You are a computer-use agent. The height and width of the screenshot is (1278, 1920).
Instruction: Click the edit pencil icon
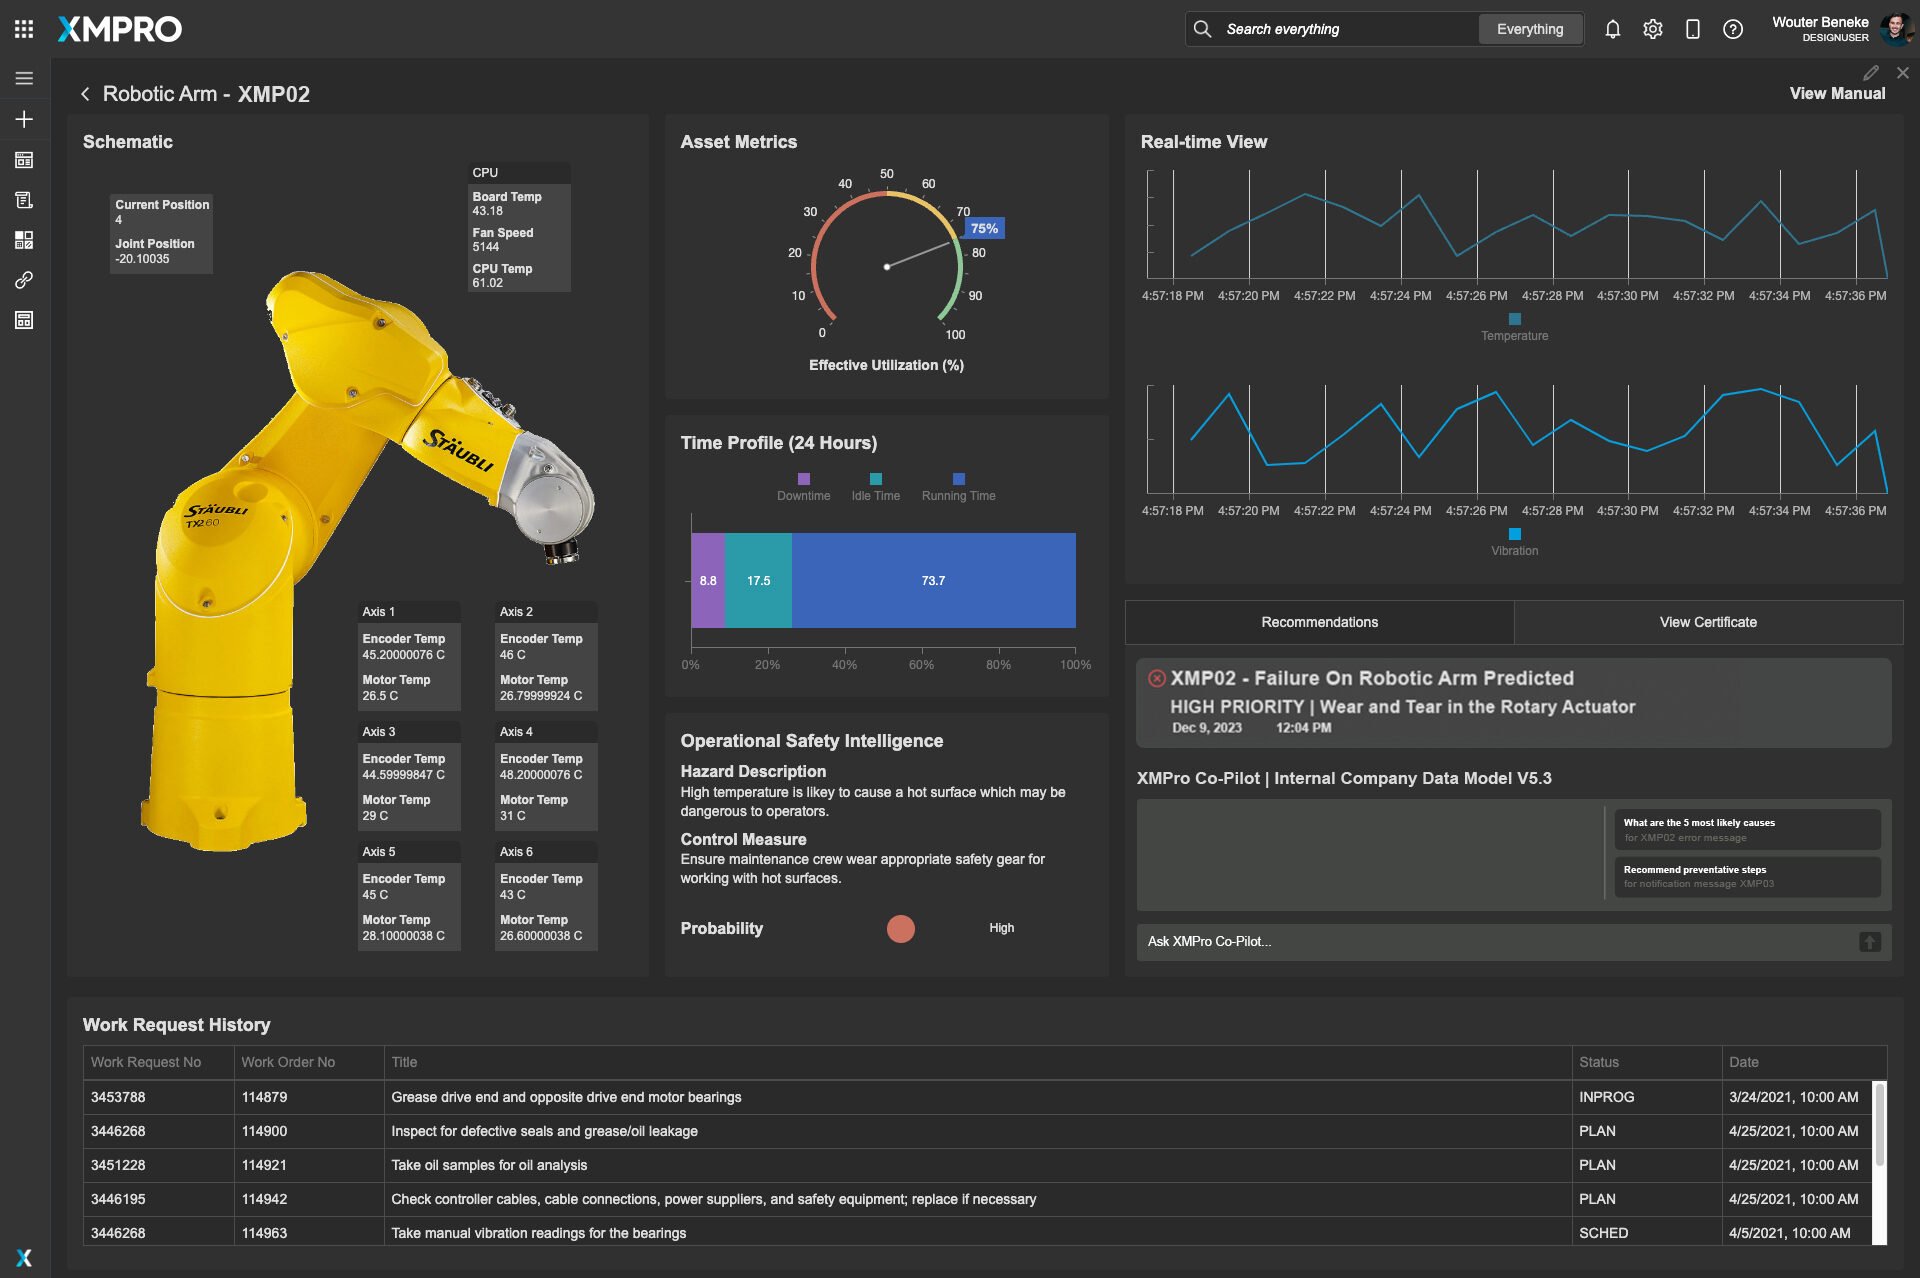pyautogui.click(x=1870, y=73)
